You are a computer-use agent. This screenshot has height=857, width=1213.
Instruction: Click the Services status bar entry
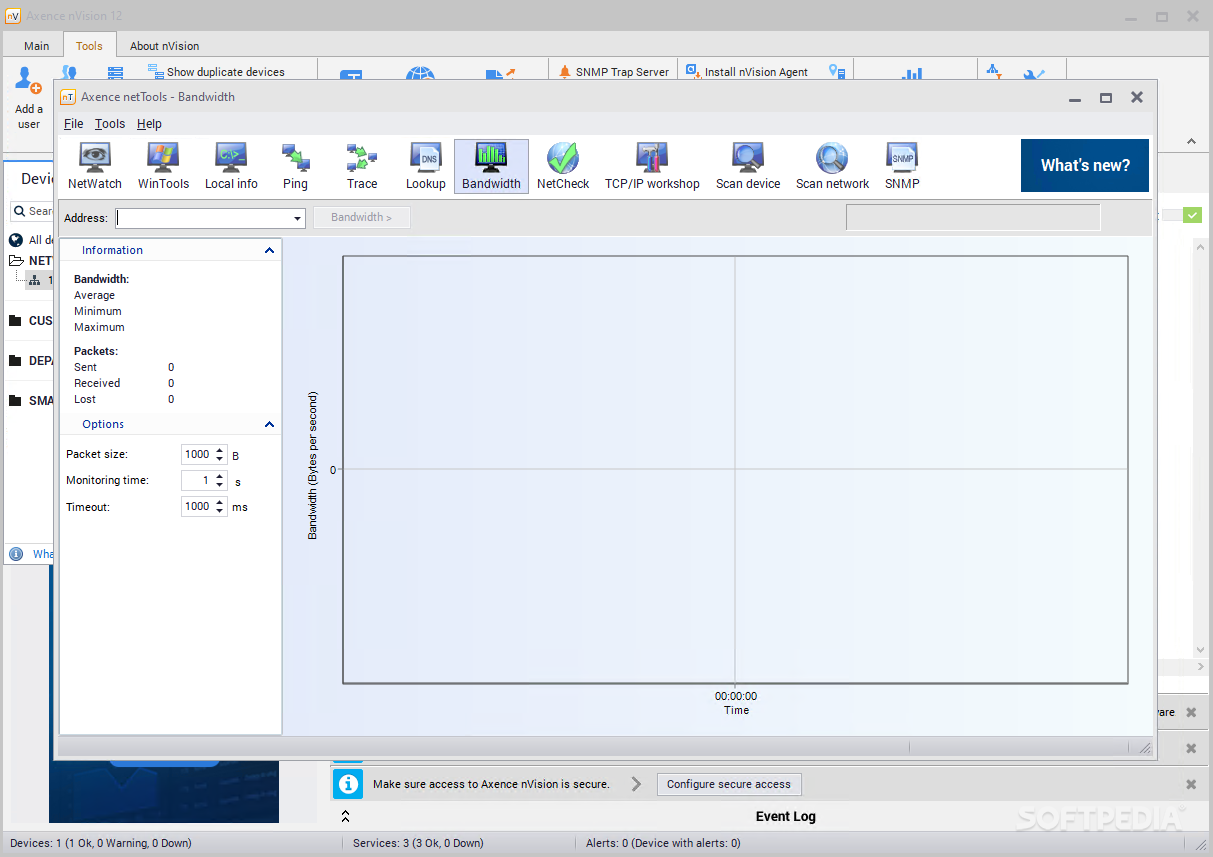418,843
